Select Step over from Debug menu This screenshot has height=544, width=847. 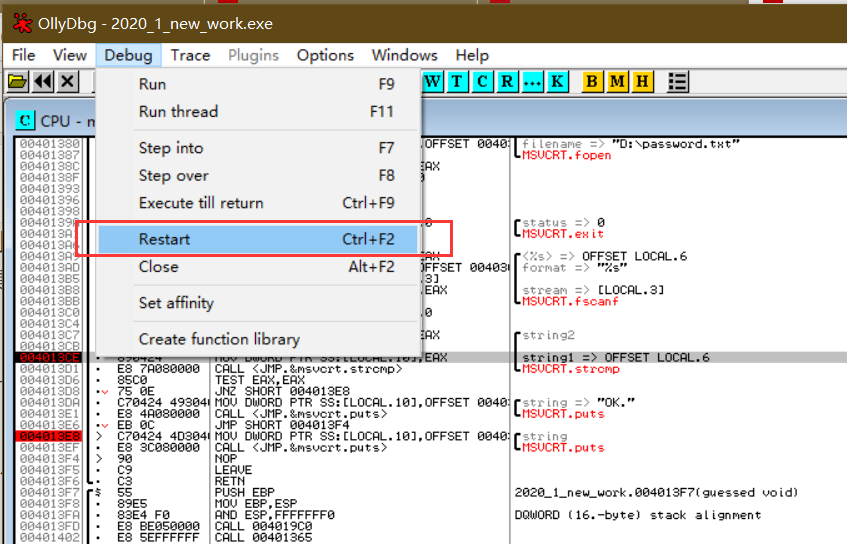(x=258, y=176)
